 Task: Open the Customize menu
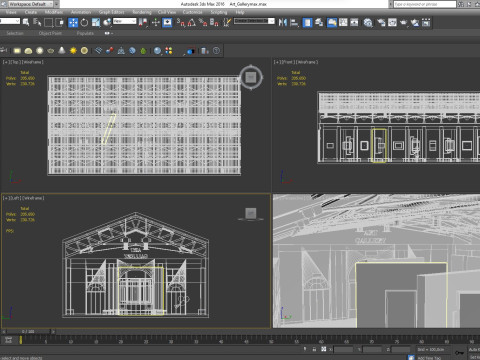pos(192,12)
